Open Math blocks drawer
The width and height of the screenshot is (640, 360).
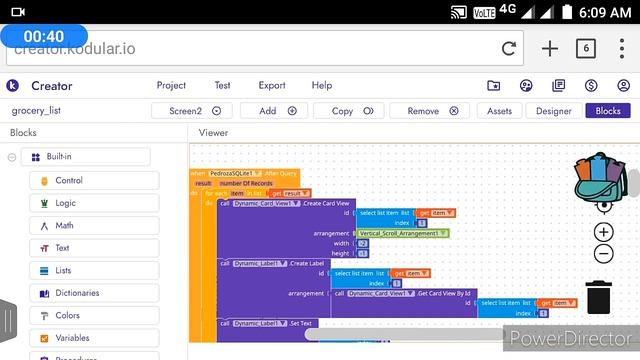[x=94, y=225]
